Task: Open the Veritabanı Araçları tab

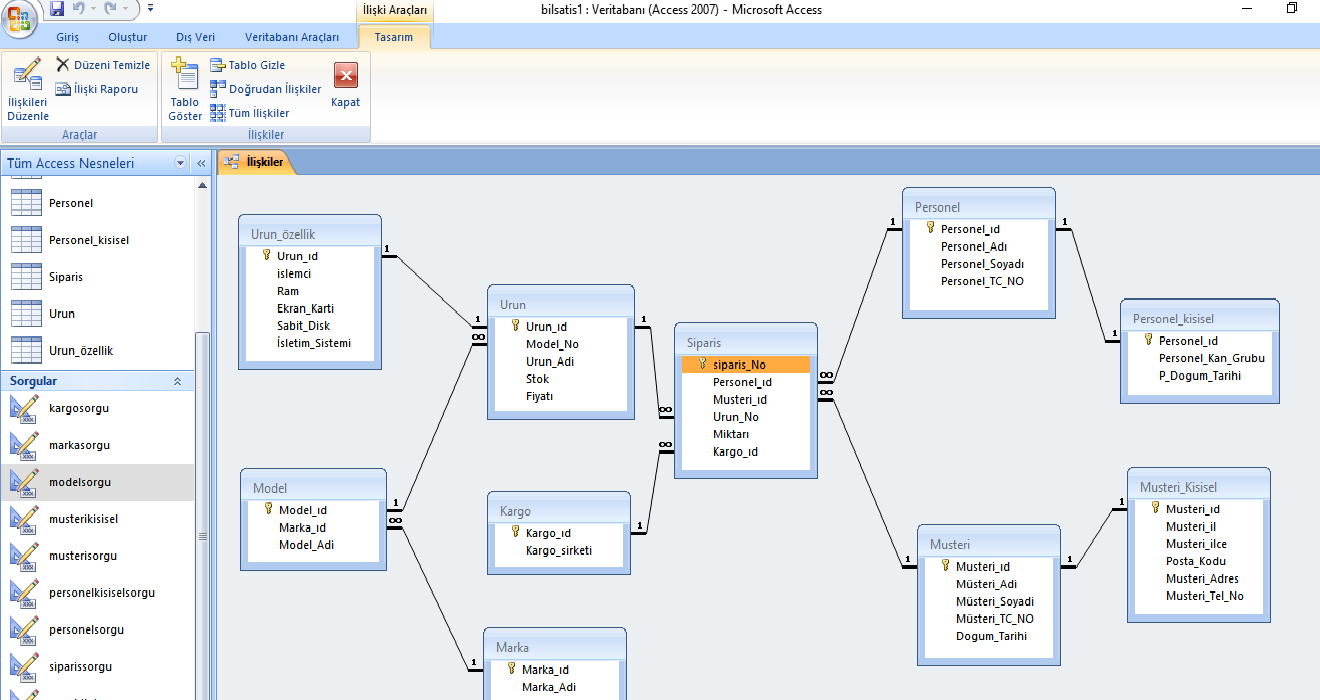Action: point(292,37)
